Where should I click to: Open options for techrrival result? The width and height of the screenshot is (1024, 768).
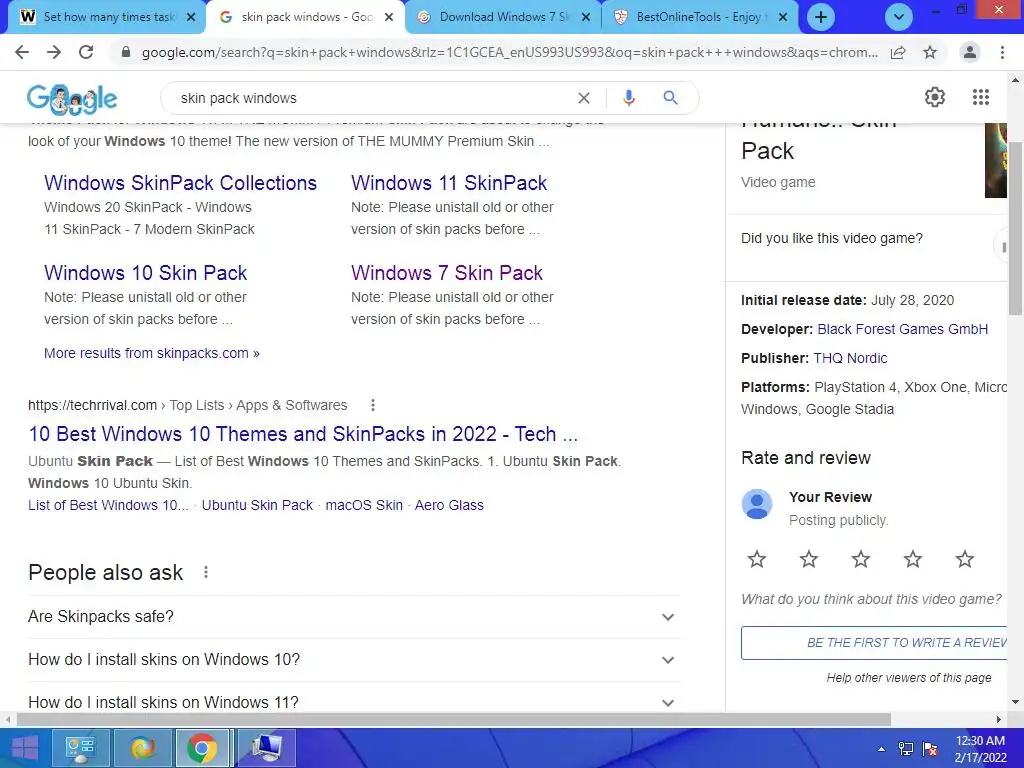coord(373,405)
